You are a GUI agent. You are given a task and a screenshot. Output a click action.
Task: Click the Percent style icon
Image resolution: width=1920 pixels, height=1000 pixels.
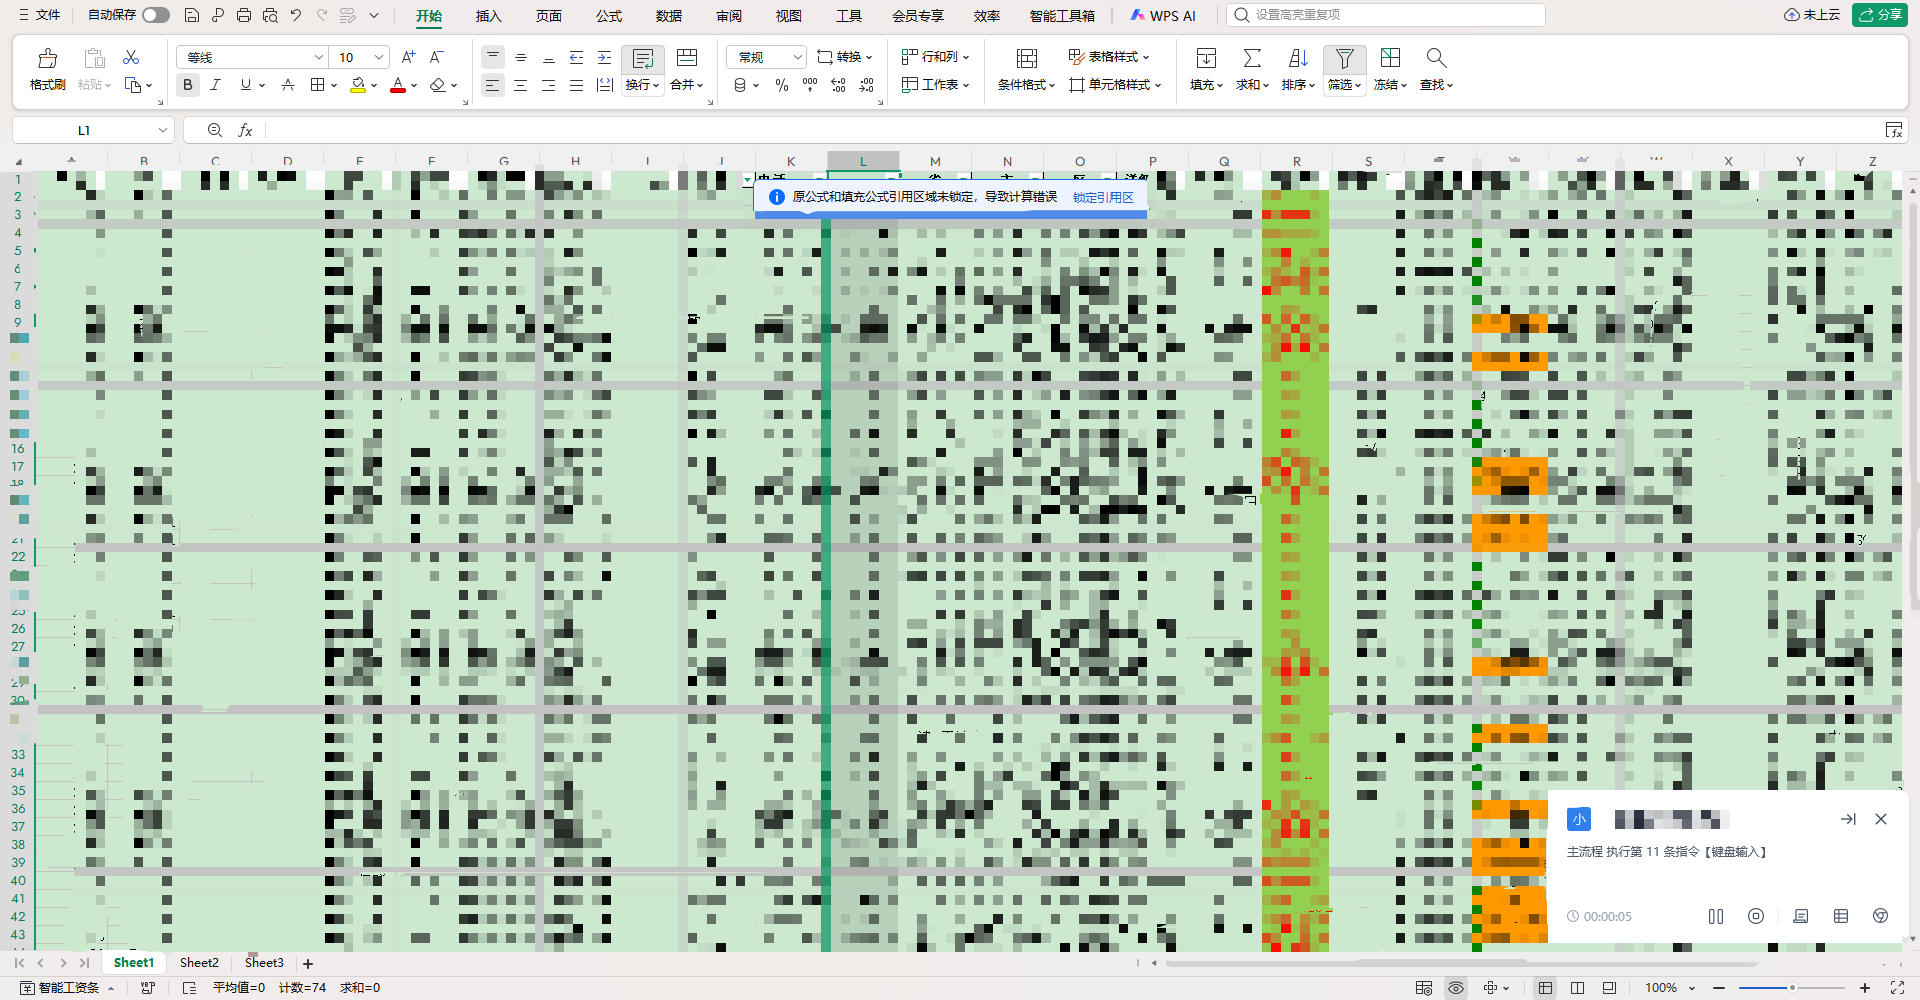[782, 85]
